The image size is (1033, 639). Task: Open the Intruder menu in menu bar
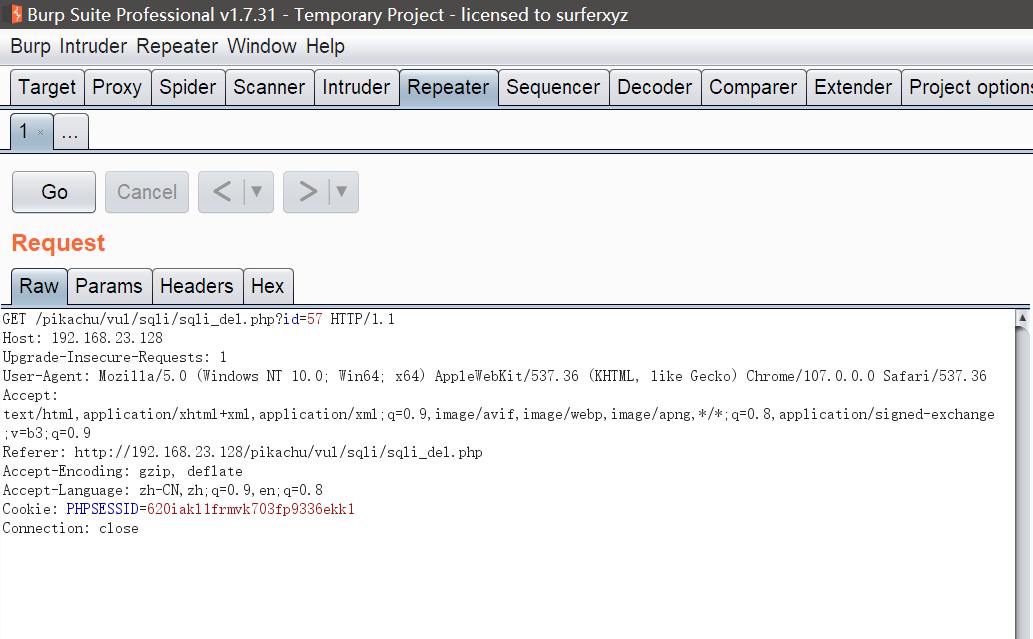tap(93, 46)
